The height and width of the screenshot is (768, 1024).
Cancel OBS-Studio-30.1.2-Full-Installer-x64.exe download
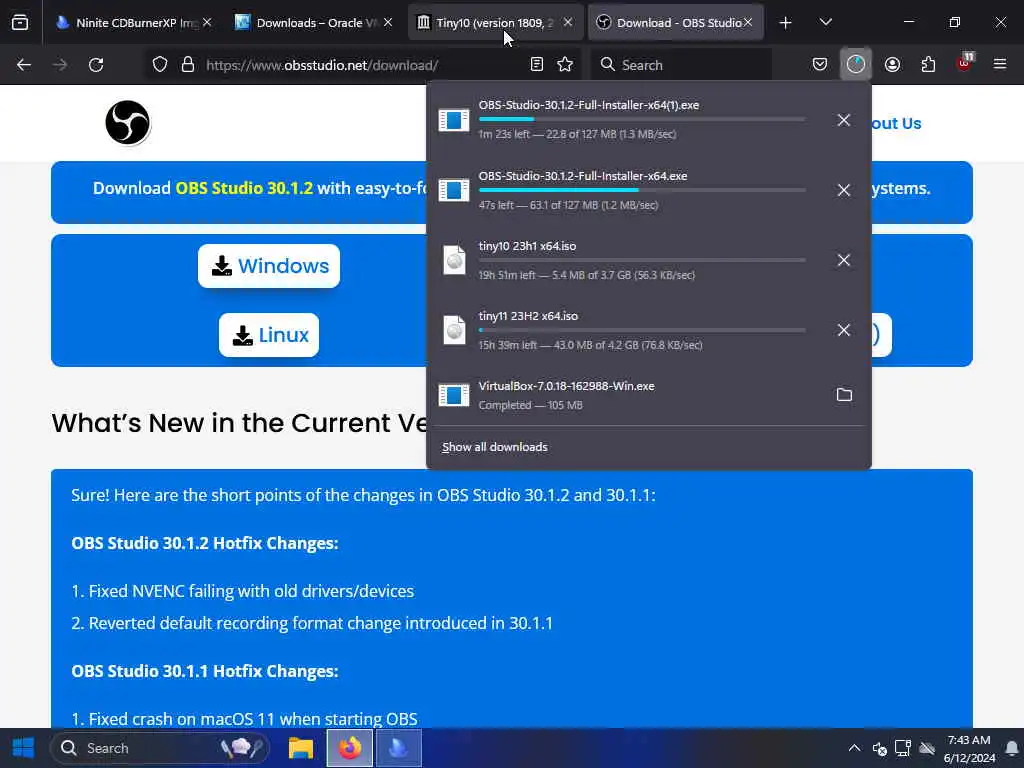844,190
